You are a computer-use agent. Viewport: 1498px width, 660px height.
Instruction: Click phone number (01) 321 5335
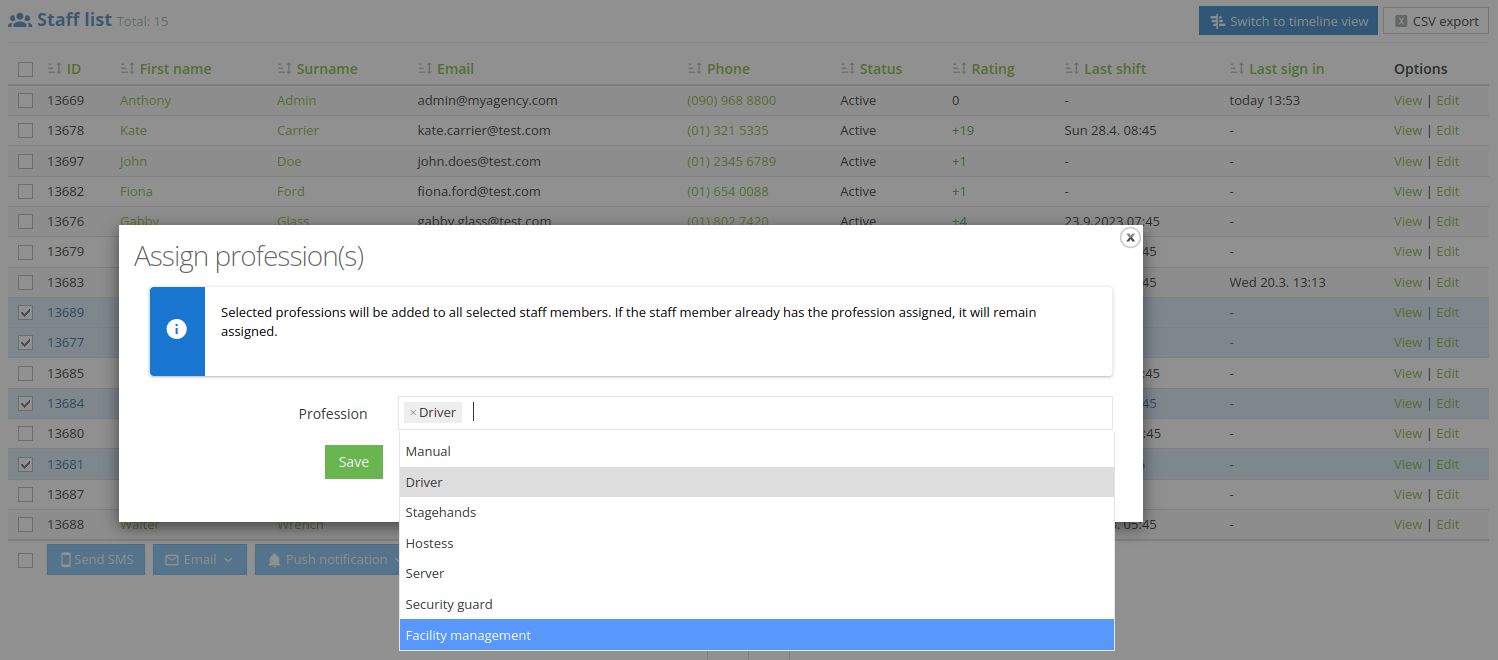point(728,131)
